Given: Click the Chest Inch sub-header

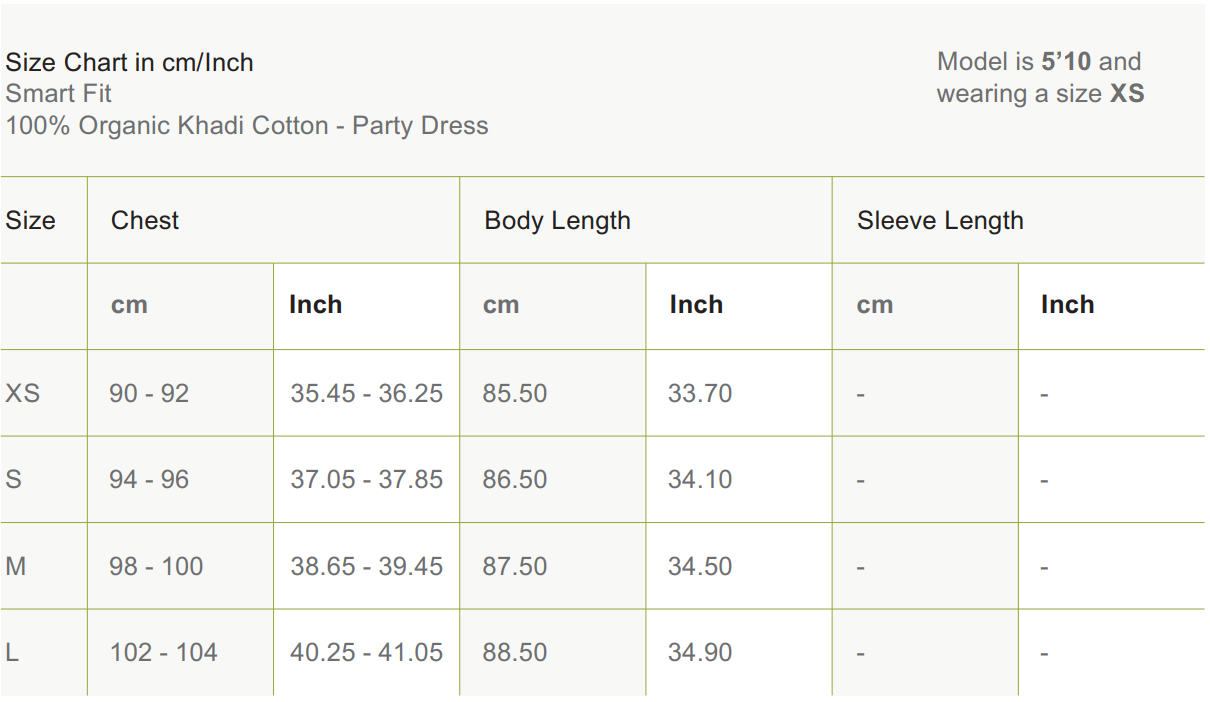Looking at the screenshot, I should [315, 305].
